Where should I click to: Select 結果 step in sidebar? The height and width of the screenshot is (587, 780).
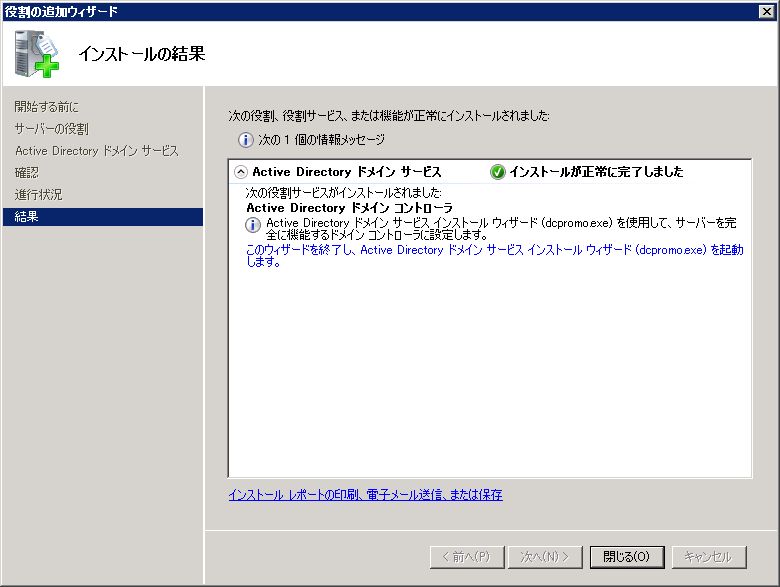pos(102,217)
